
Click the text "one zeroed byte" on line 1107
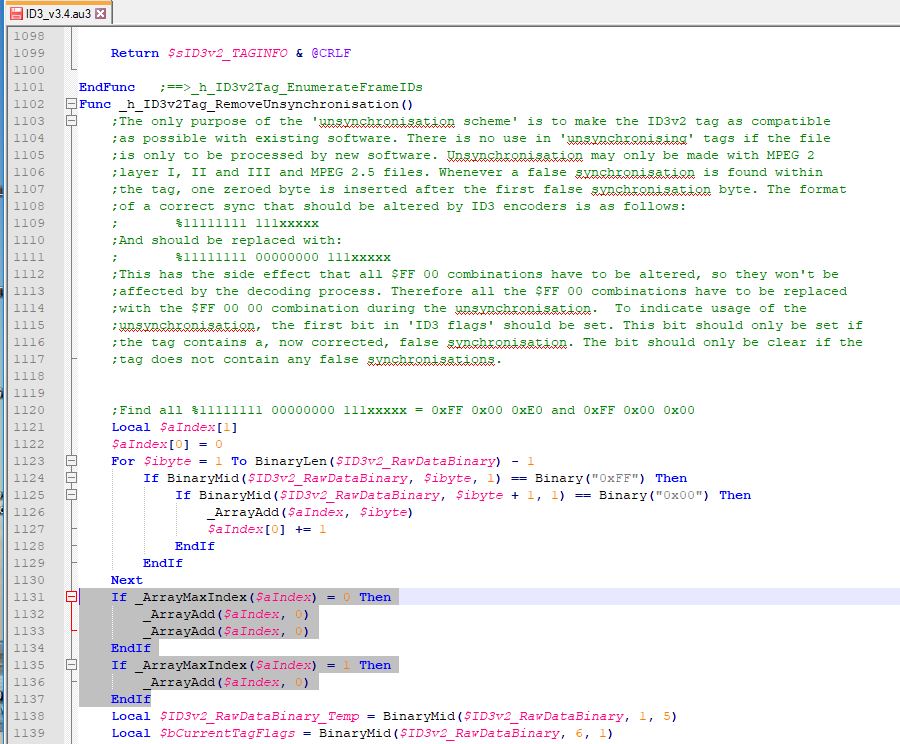pos(251,189)
